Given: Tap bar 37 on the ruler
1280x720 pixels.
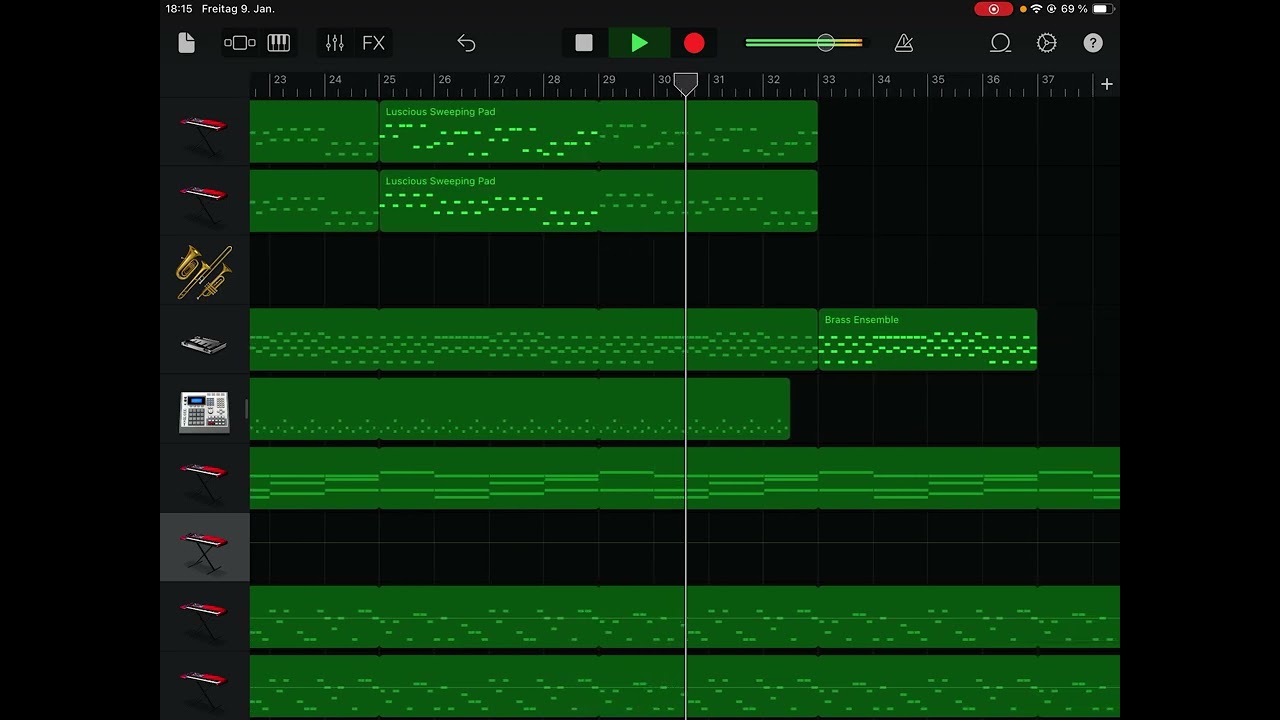Looking at the screenshot, I should pyautogui.click(x=1047, y=80).
